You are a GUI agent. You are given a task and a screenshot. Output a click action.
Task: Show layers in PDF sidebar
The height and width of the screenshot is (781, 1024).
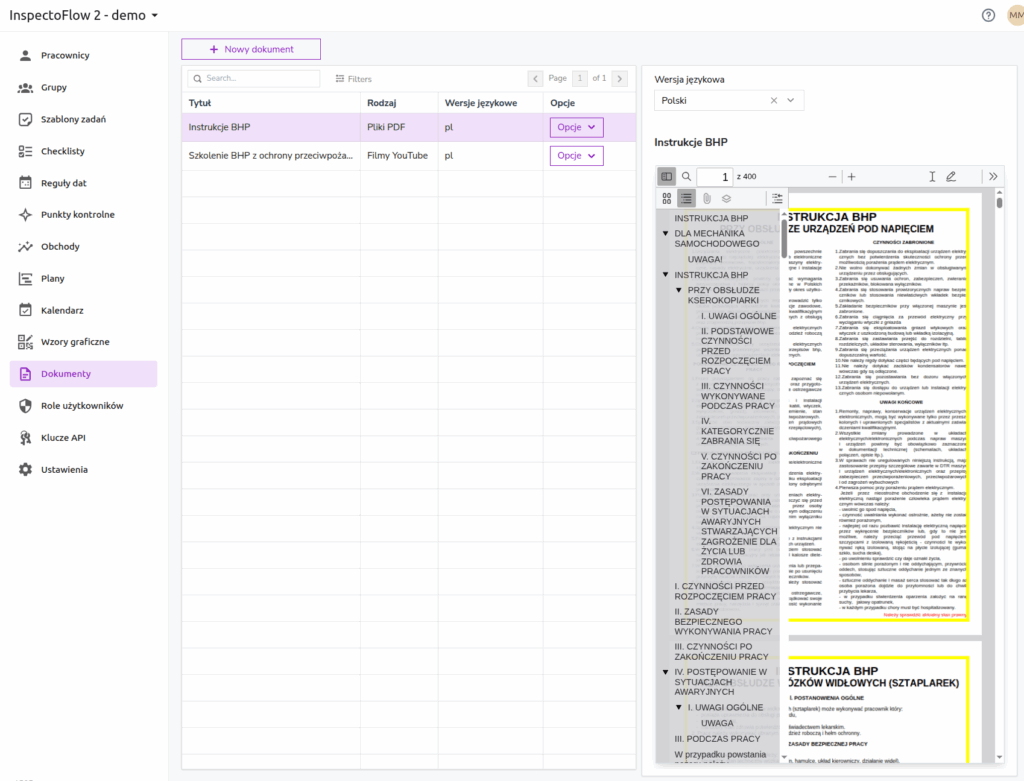tap(726, 198)
